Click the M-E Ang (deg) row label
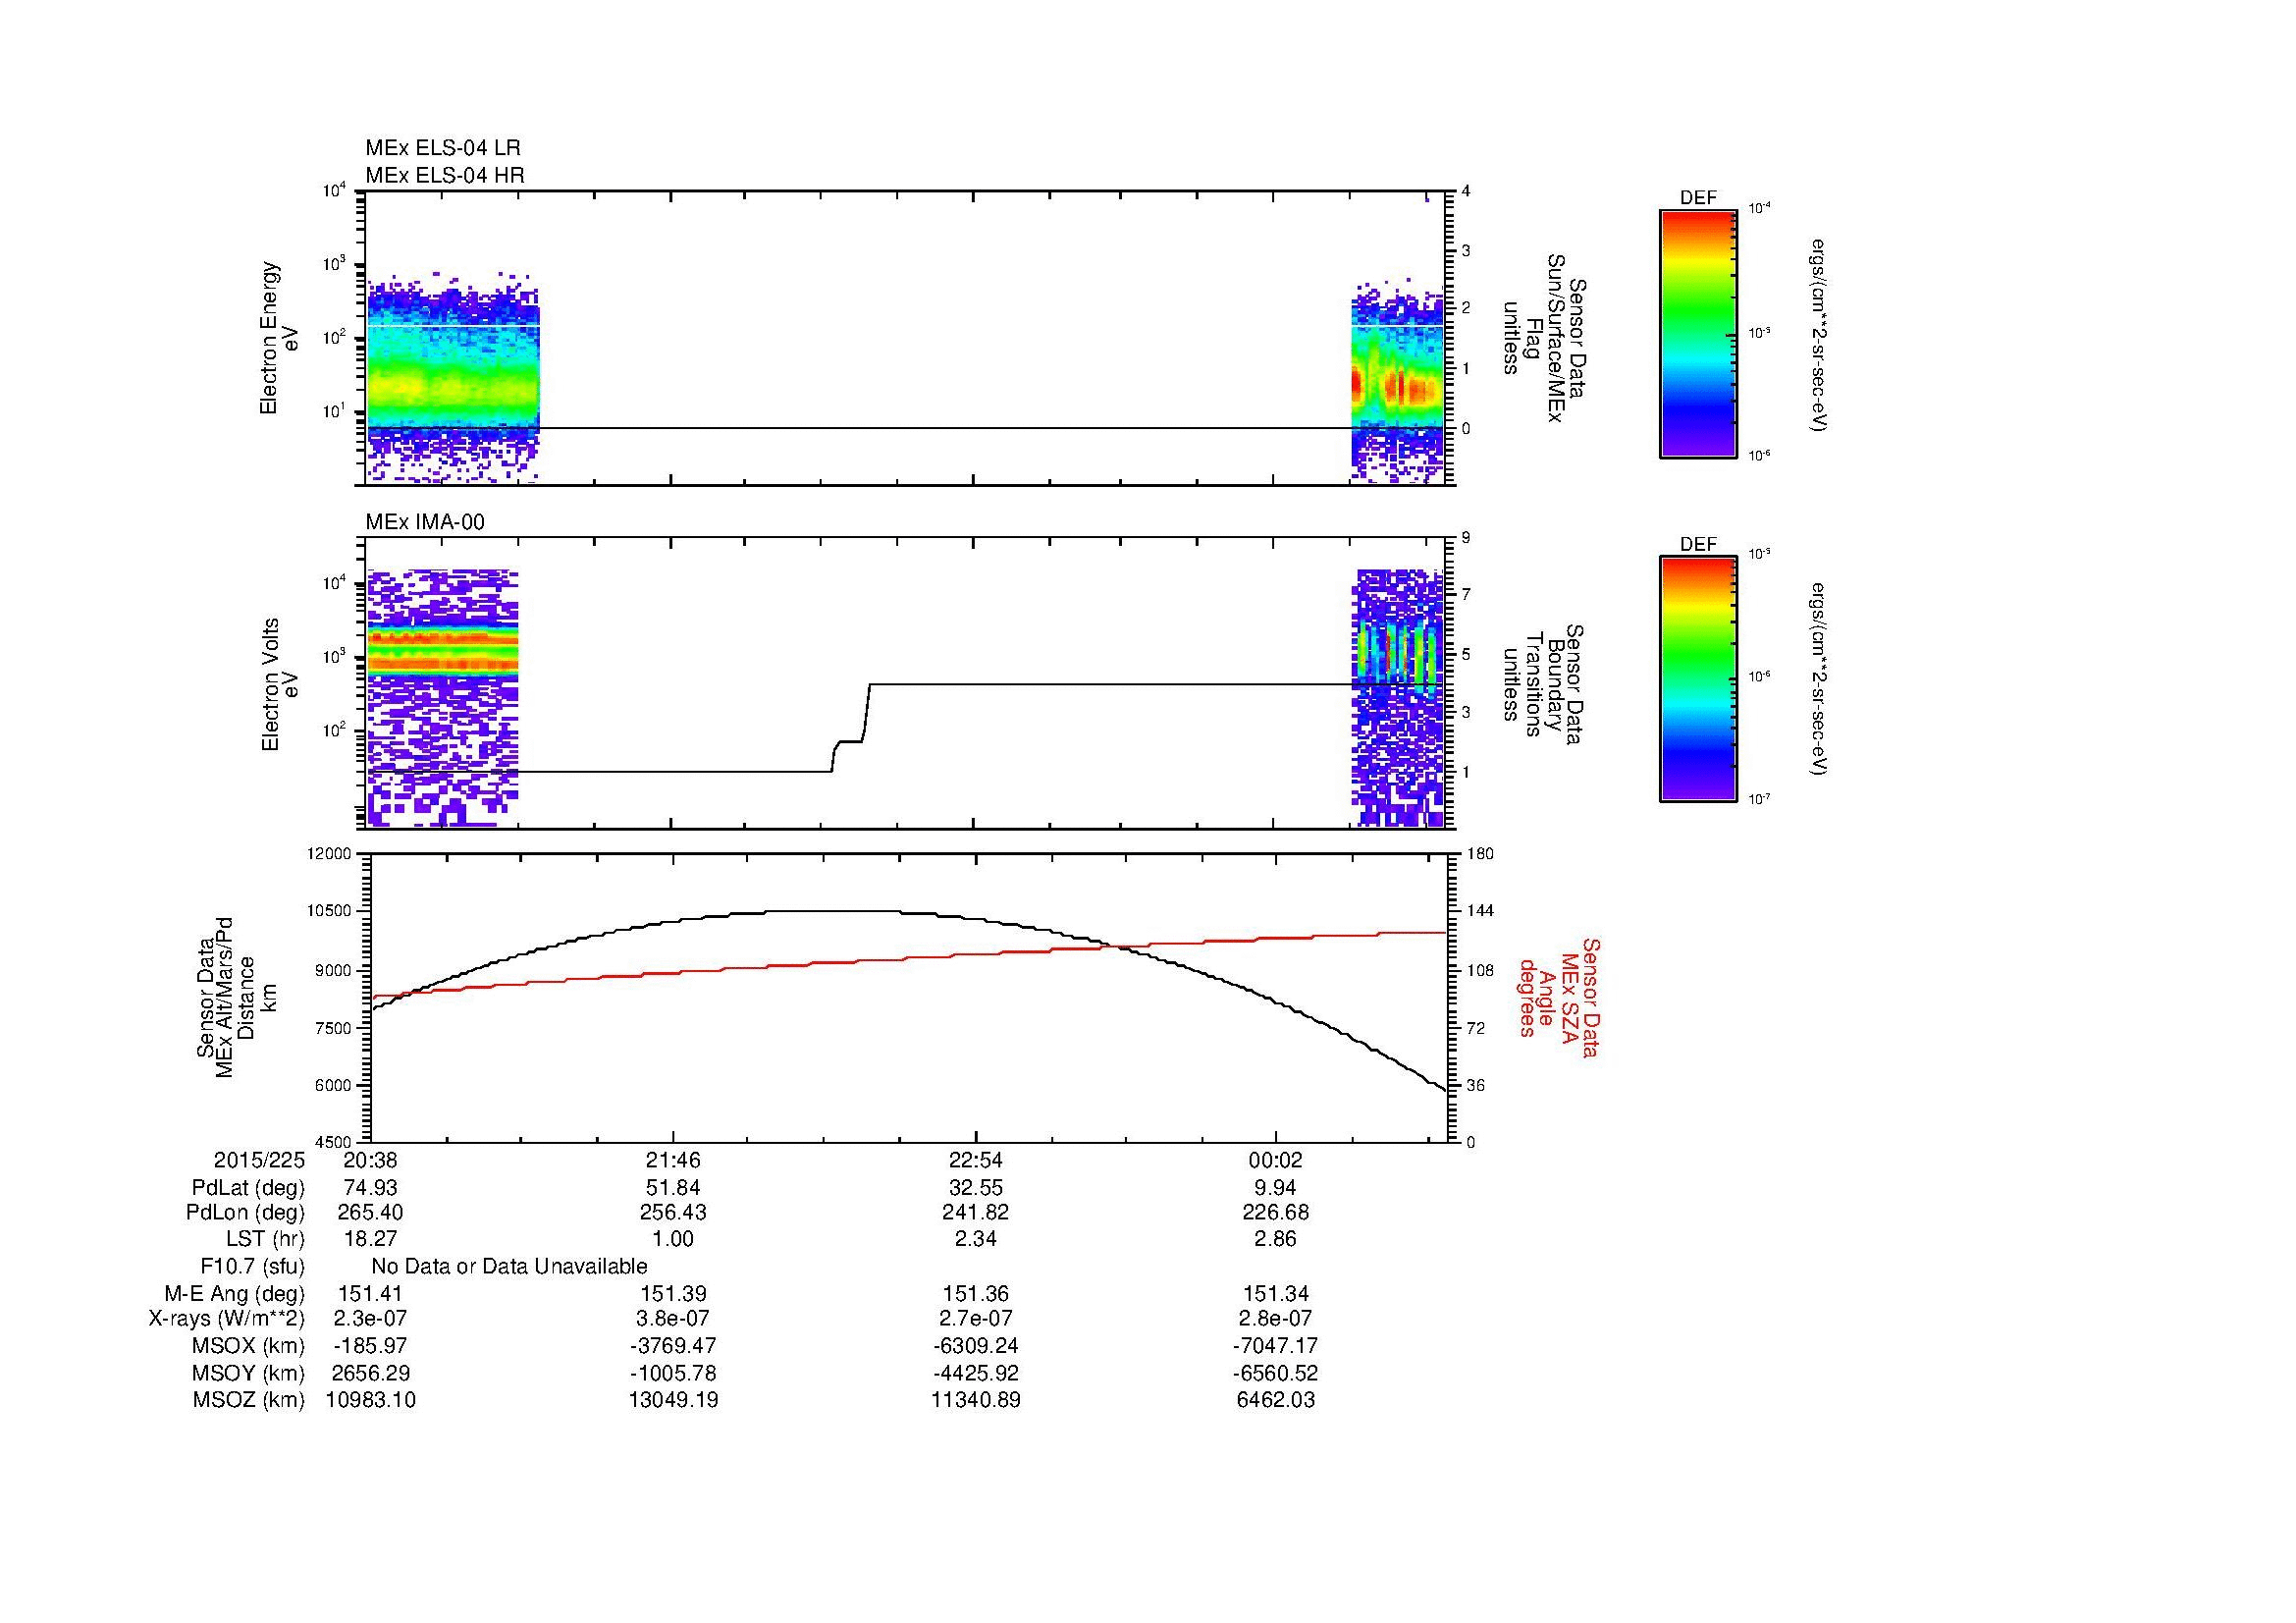Viewport: 2296px width, 1623px height. pos(234,1293)
